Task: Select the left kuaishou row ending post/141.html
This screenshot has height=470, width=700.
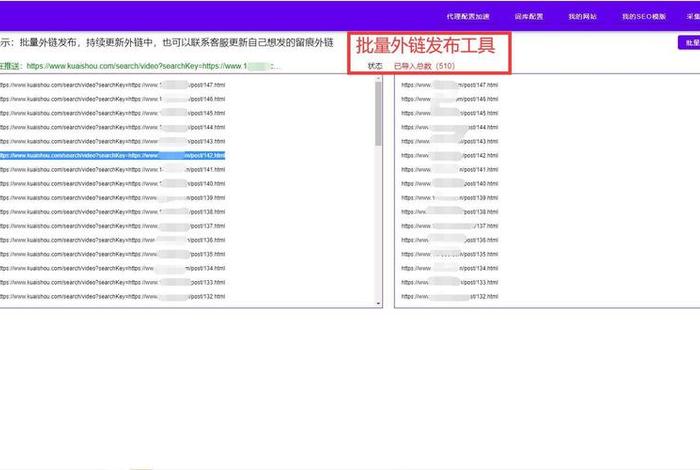Action: coord(112,170)
